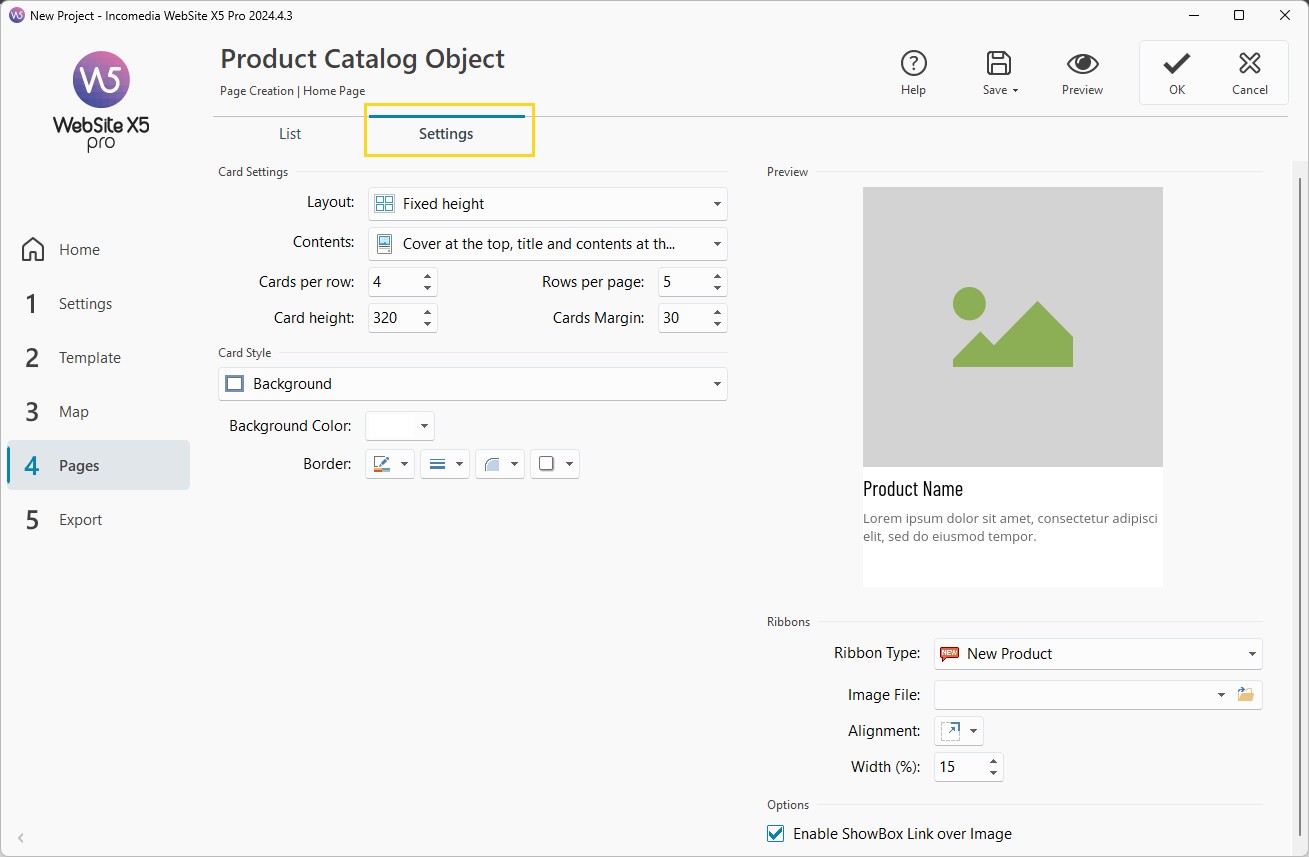Click the Preview eye icon
This screenshot has width=1309, height=857.
[1082, 64]
